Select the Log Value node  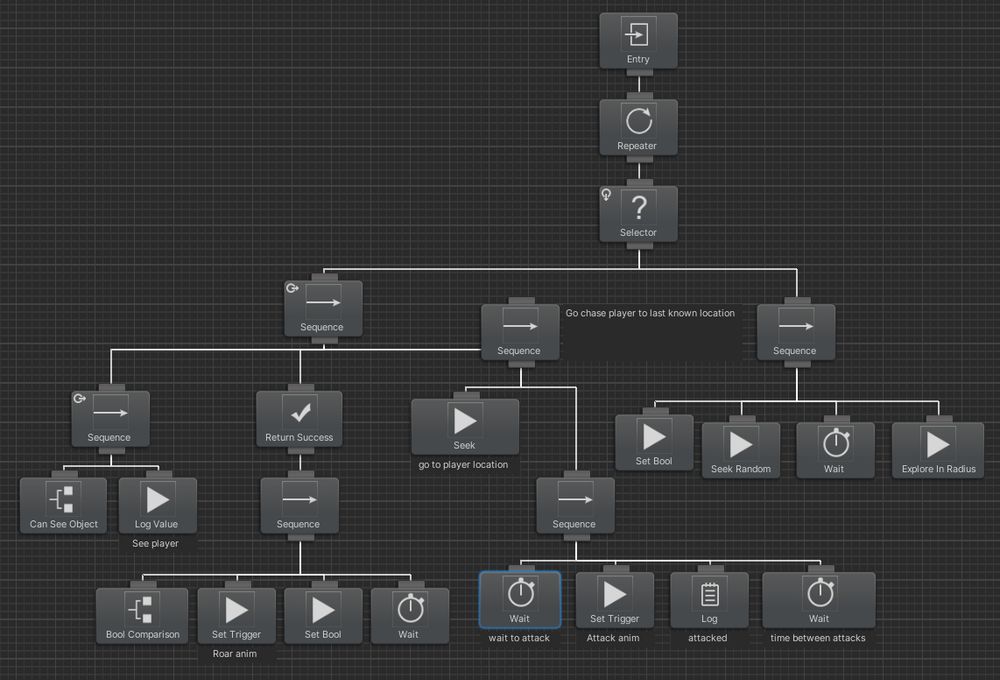point(158,506)
